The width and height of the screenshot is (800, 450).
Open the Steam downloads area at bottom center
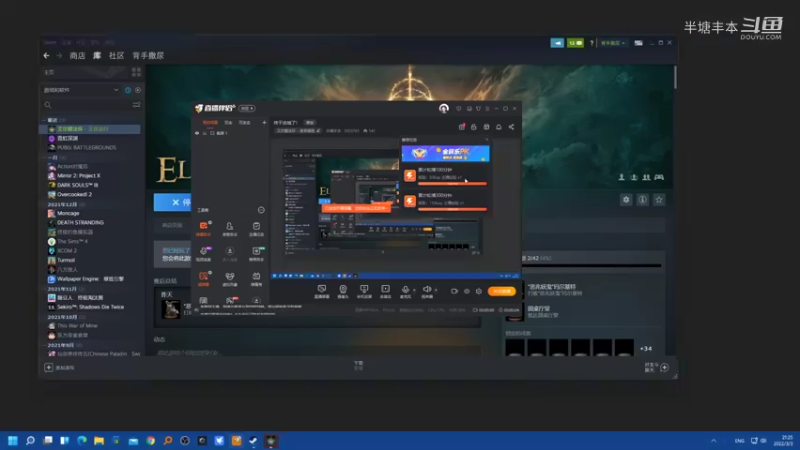[x=359, y=365]
